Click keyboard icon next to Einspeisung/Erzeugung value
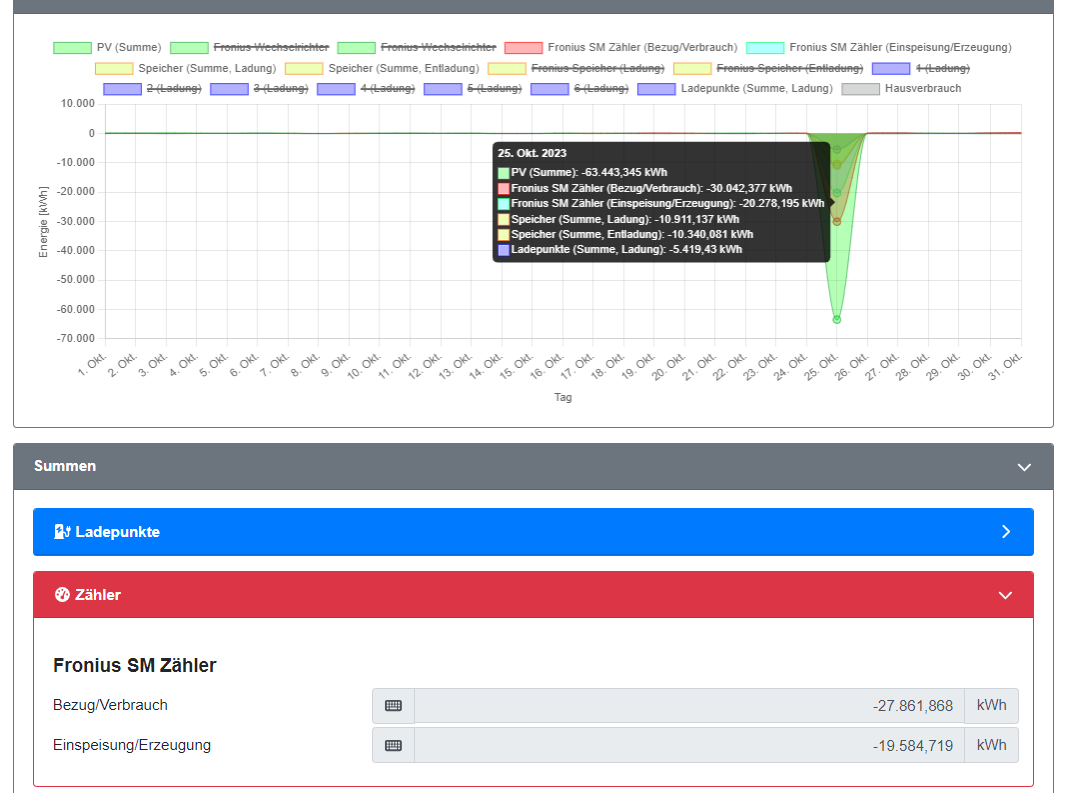The height and width of the screenshot is (793, 1076). click(x=393, y=746)
